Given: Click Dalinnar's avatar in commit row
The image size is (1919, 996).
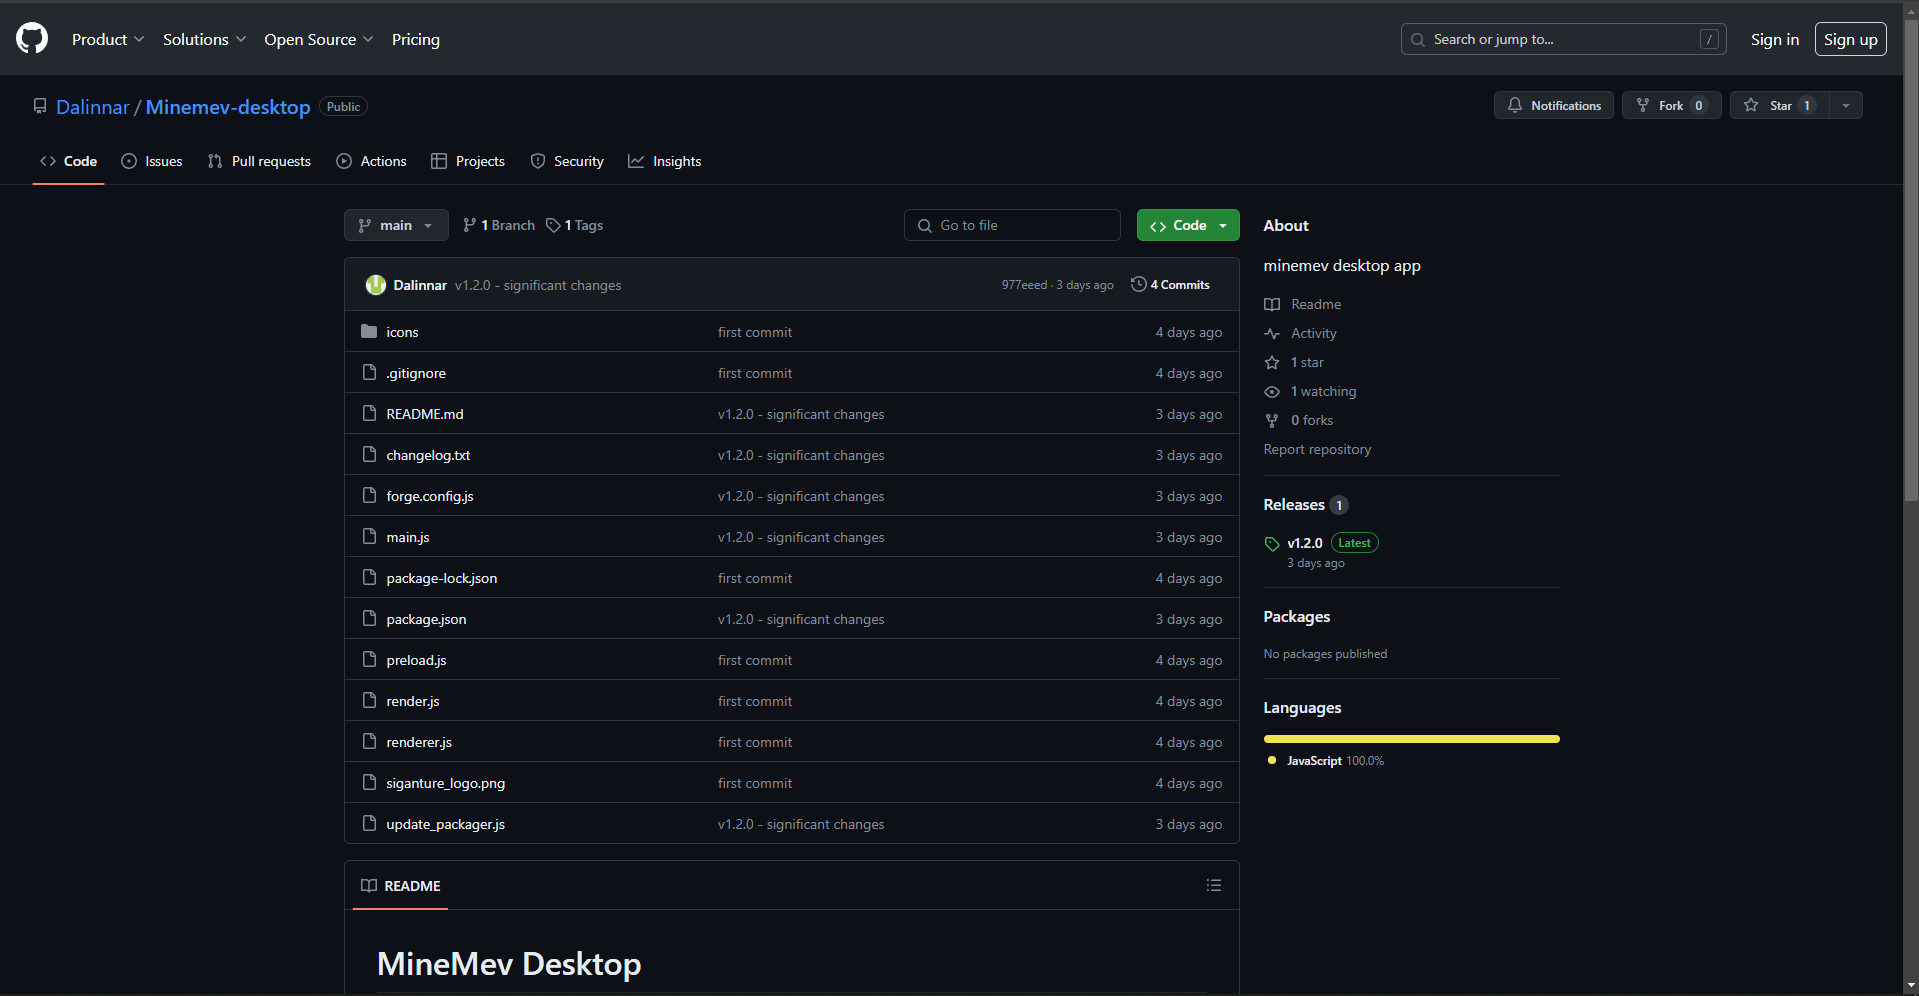Looking at the screenshot, I should tap(376, 285).
